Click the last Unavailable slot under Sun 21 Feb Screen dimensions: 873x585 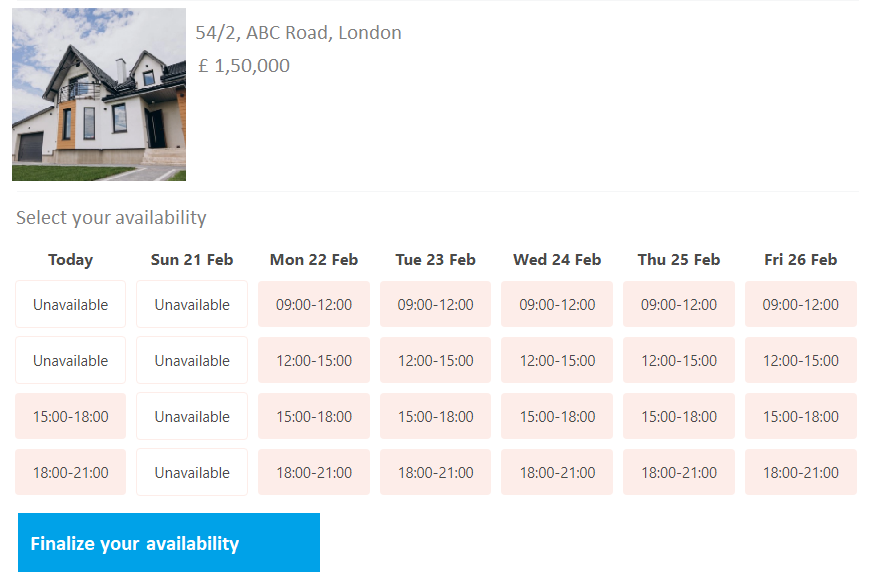(x=192, y=473)
